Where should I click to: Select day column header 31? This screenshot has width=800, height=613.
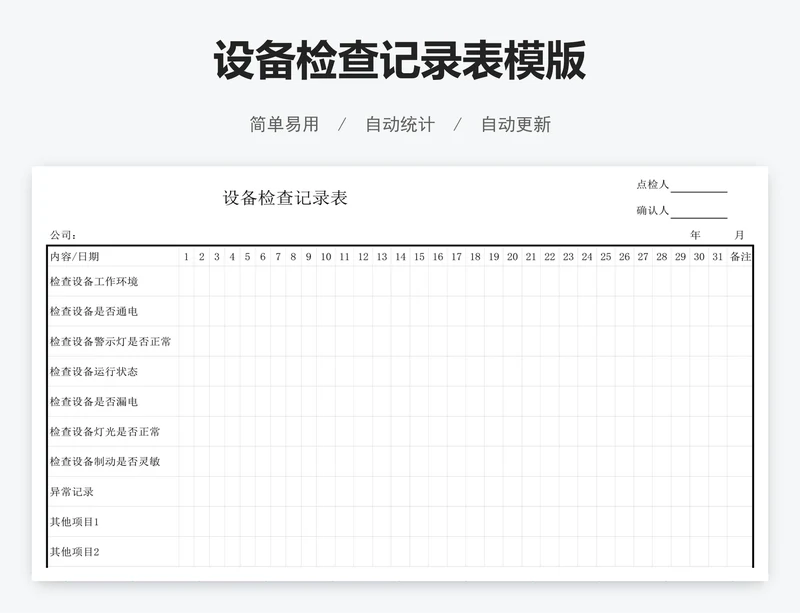[718, 257]
